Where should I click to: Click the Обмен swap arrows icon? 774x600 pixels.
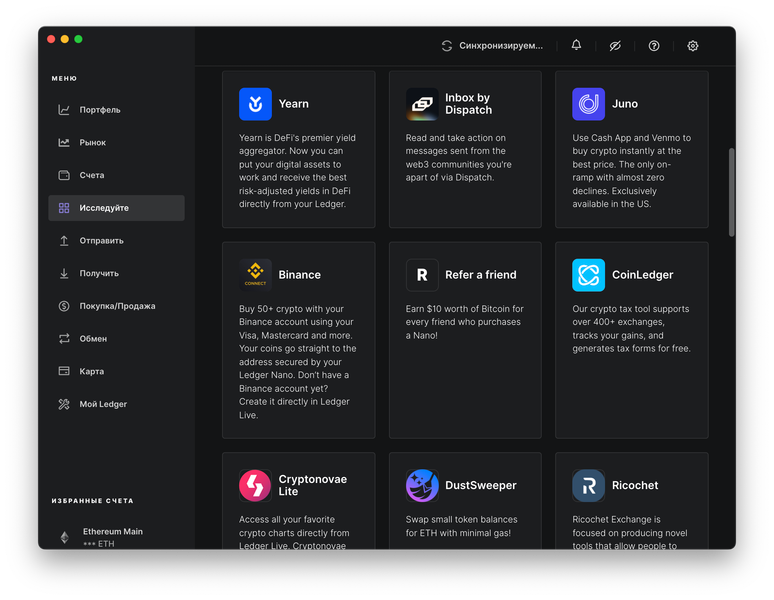click(x=64, y=338)
